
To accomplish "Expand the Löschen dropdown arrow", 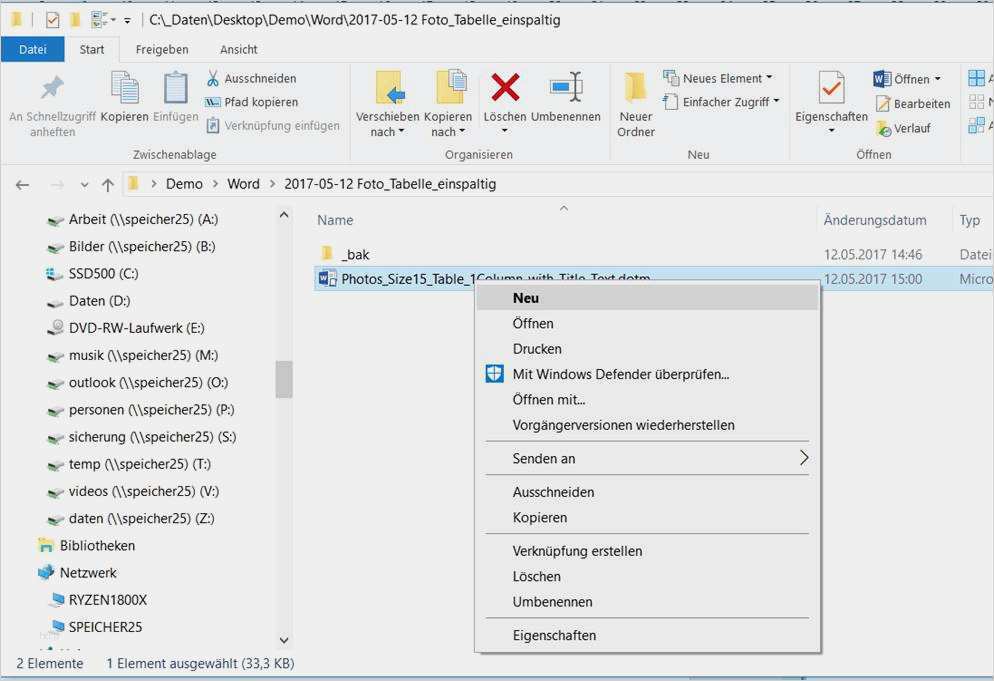I will pos(505,131).
